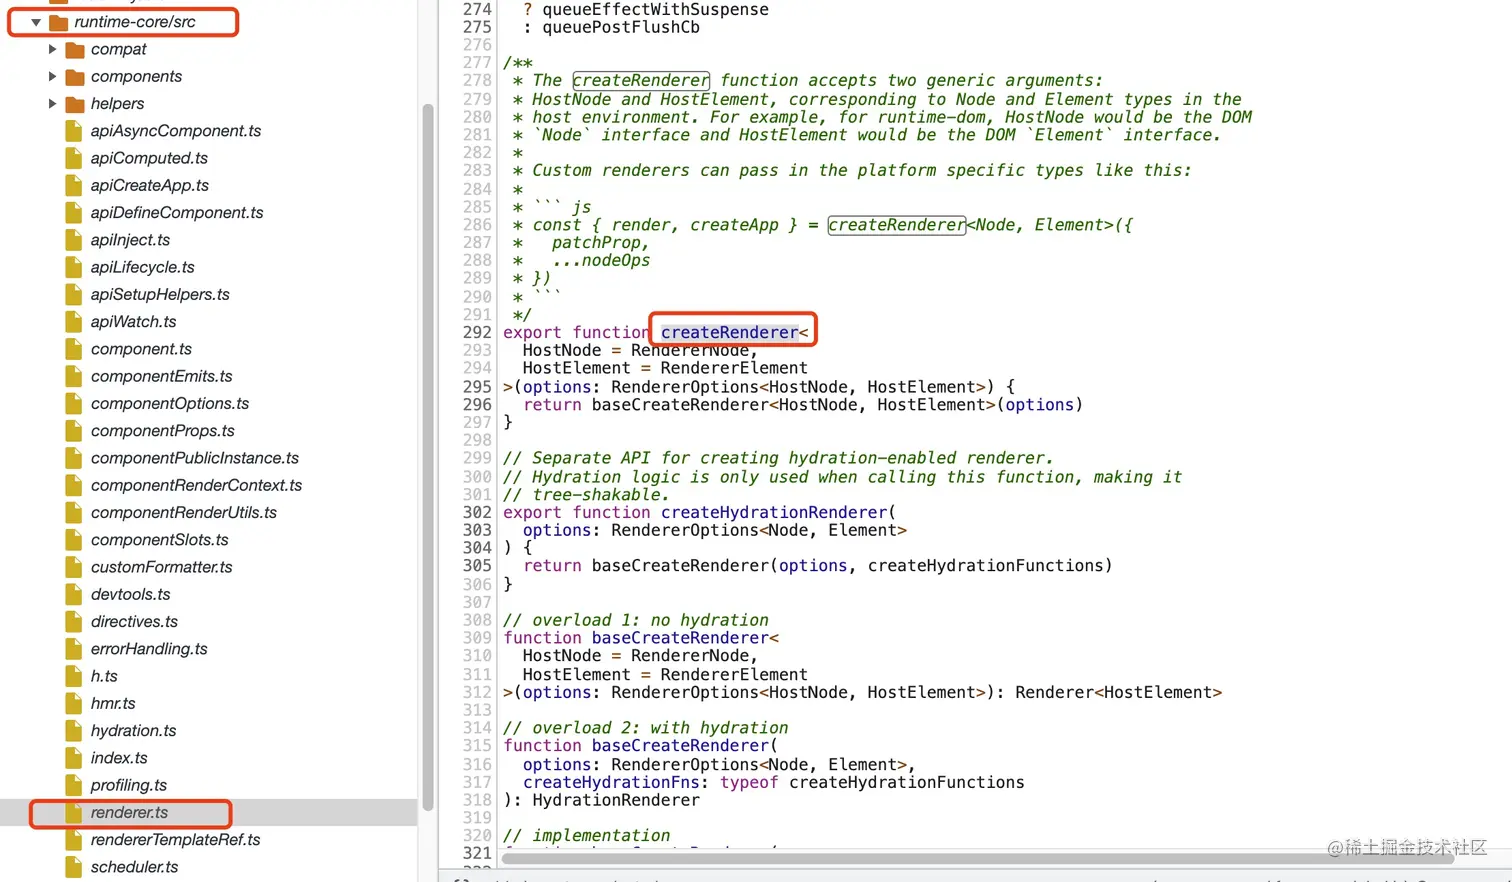Screen dimensions: 1512x882
Task: Click the componentSlots.ts file icon
Action: pos(73,539)
